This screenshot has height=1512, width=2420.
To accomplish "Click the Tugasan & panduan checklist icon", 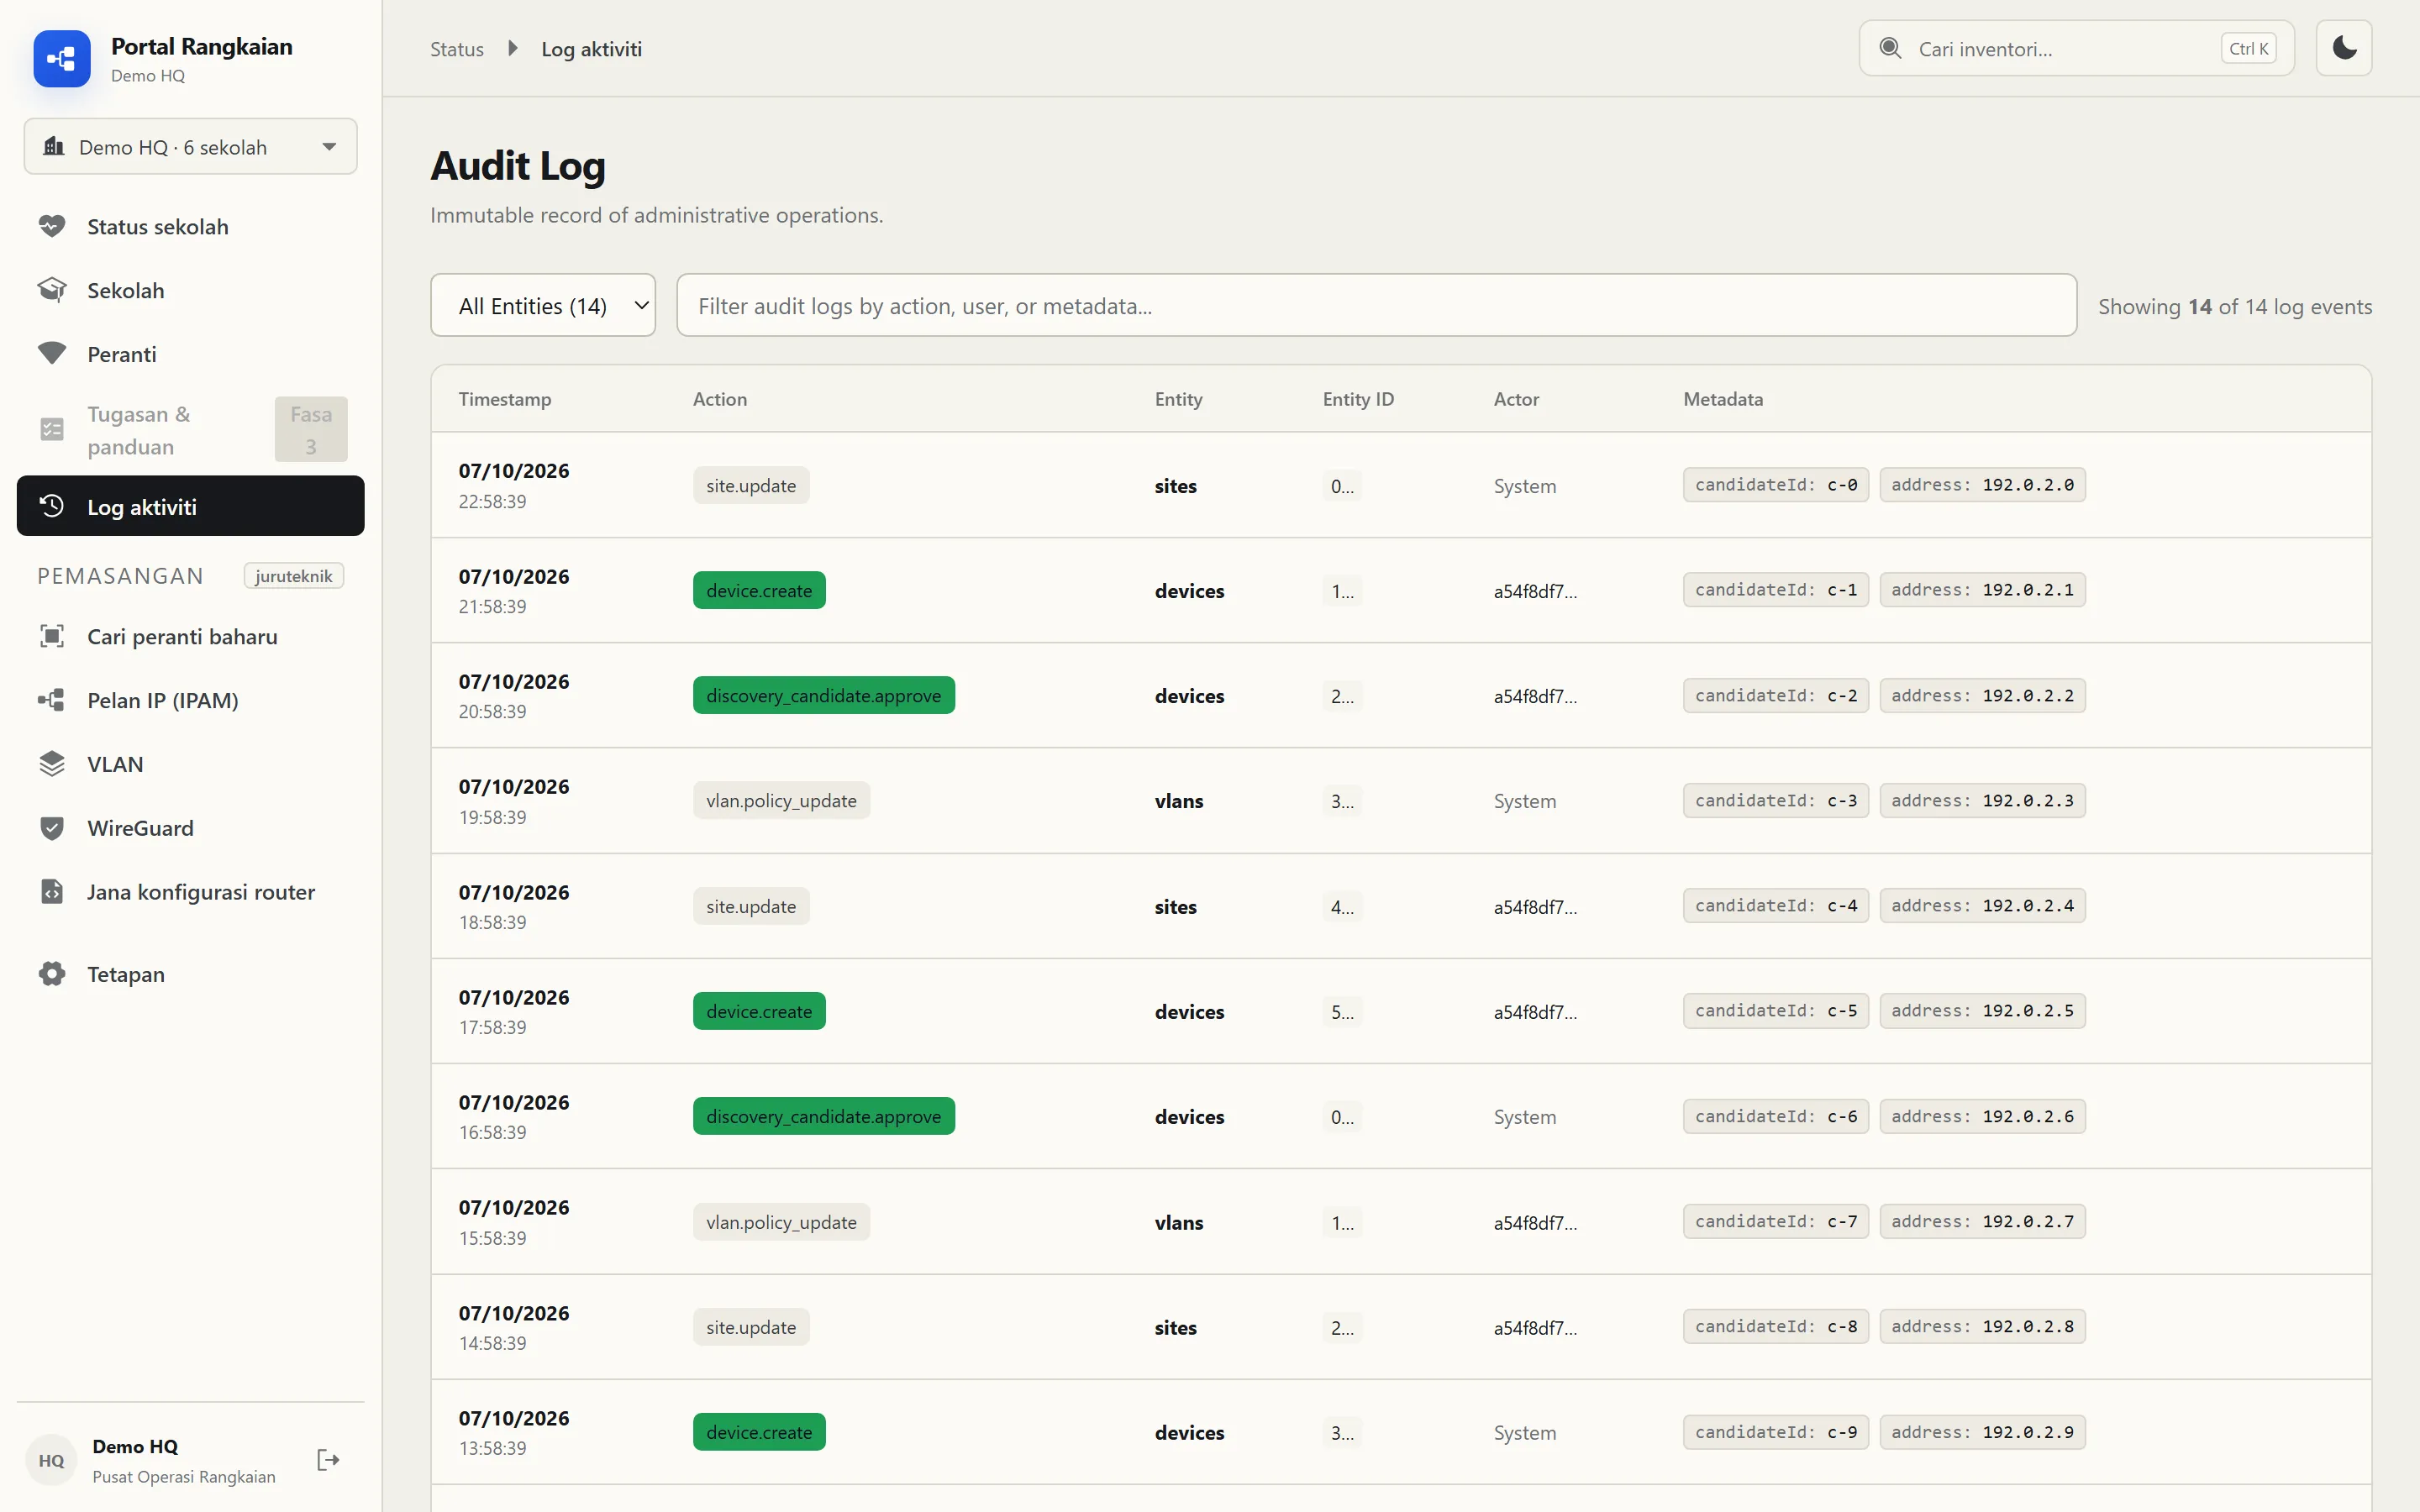I will tap(52, 430).
